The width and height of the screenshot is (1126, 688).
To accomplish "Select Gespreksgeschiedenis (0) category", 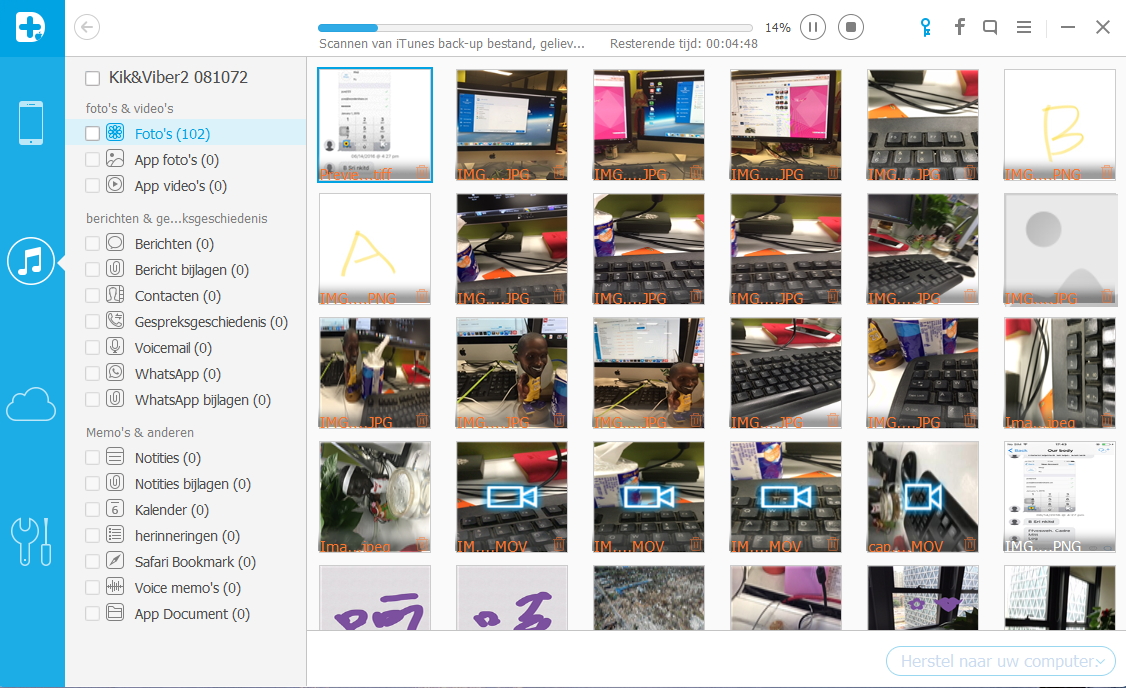I will pos(186,322).
